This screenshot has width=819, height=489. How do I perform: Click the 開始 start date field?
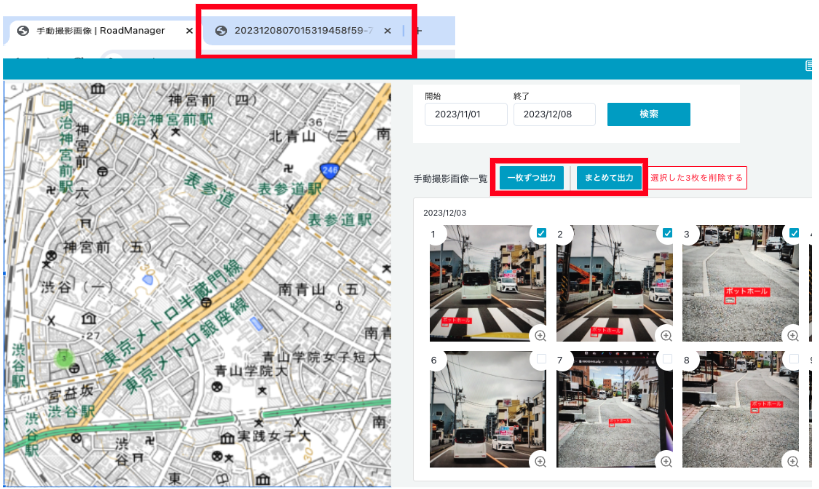tap(466, 115)
